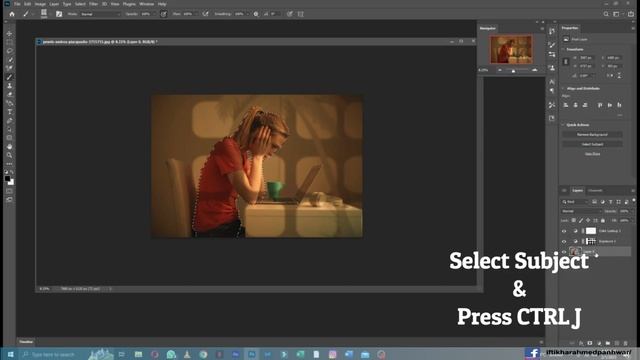Open the History panel icon

tap(552, 31)
